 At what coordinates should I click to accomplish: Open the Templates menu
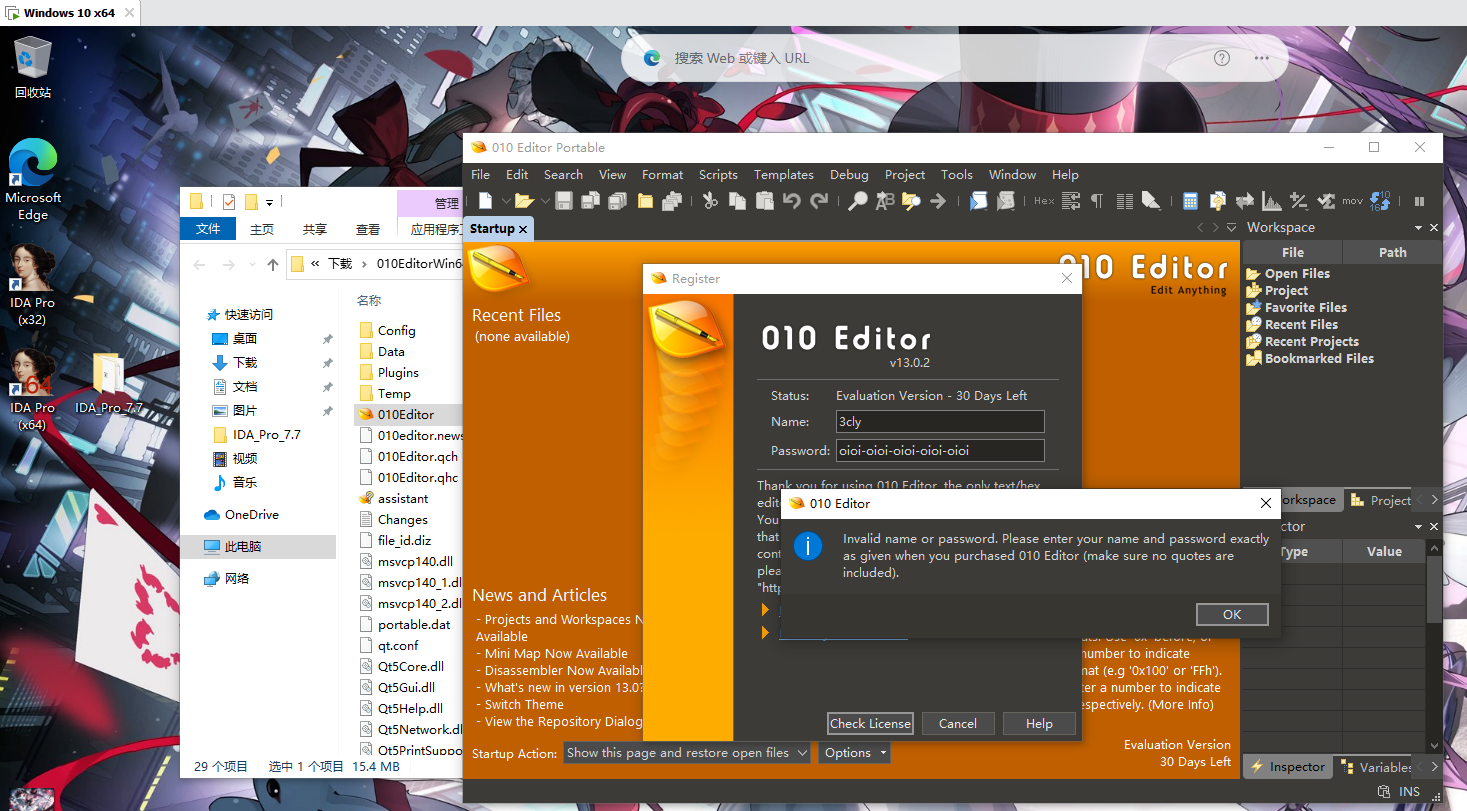pos(783,174)
